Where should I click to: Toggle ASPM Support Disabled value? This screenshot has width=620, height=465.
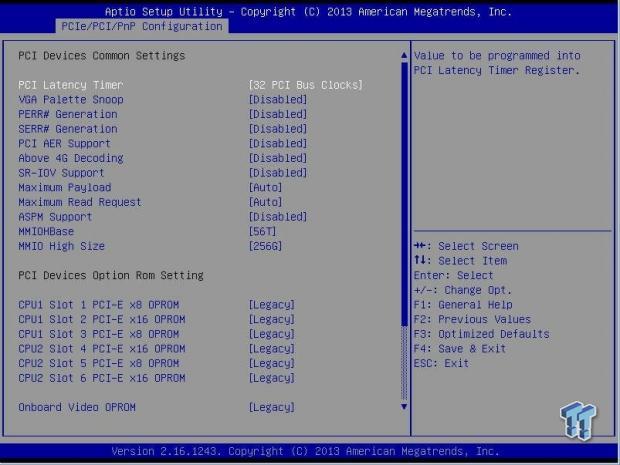pos(278,217)
